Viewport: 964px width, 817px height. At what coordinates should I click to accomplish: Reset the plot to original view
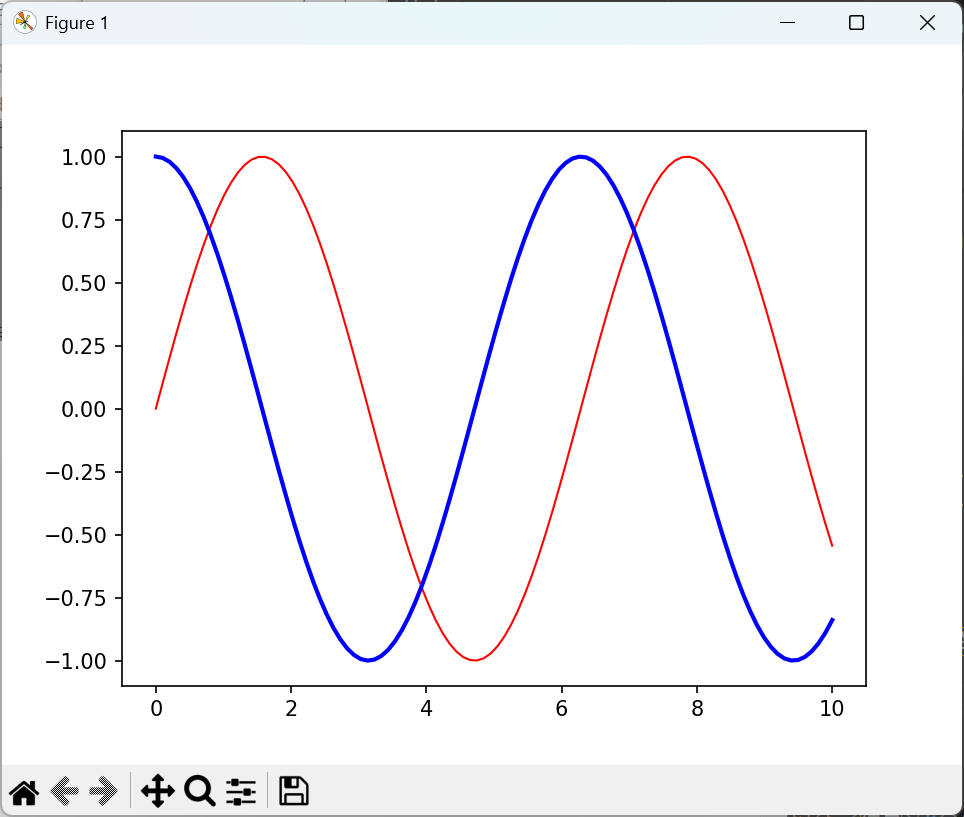23,792
